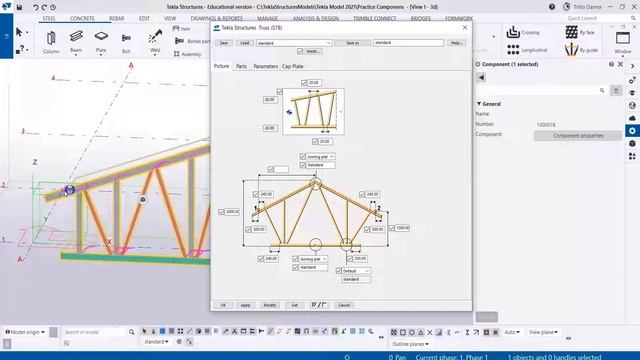The image size is (640, 360).
Task: Select the arrow selection tool in ribbon
Action: (x=19, y=32)
